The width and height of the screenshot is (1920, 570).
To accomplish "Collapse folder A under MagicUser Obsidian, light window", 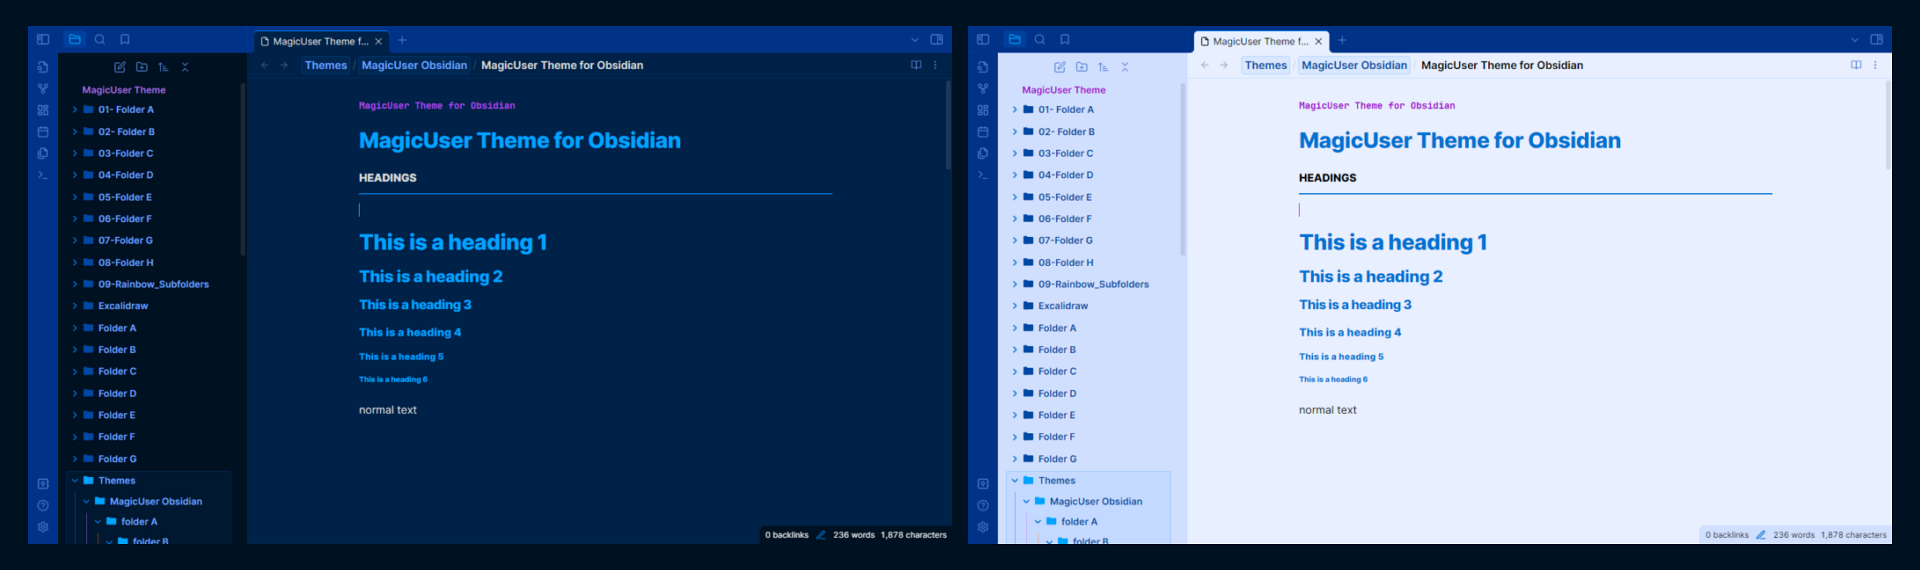I will point(1038,521).
